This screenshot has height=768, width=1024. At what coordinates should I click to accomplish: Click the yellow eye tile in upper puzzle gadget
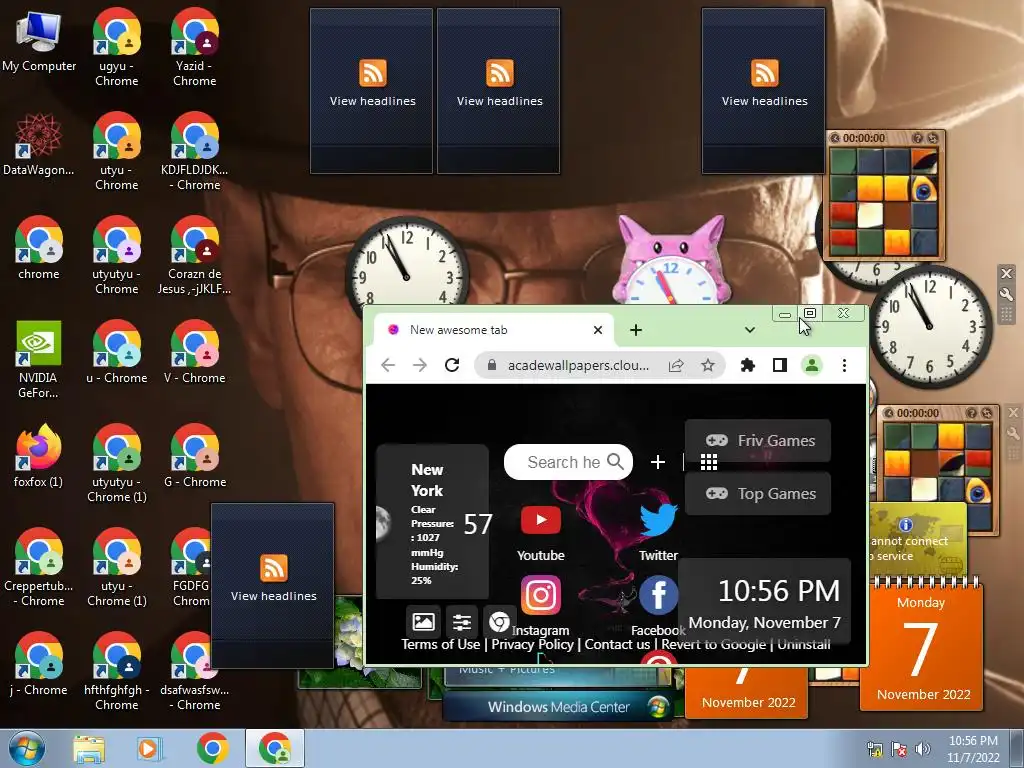(923, 189)
